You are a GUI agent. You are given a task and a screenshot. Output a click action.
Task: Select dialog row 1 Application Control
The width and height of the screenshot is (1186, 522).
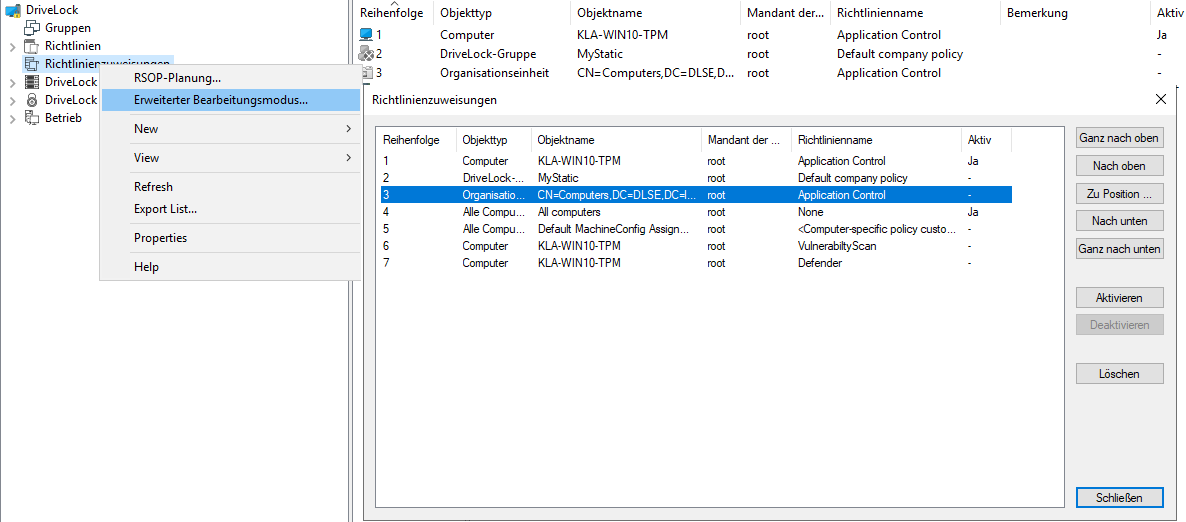pos(695,161)
